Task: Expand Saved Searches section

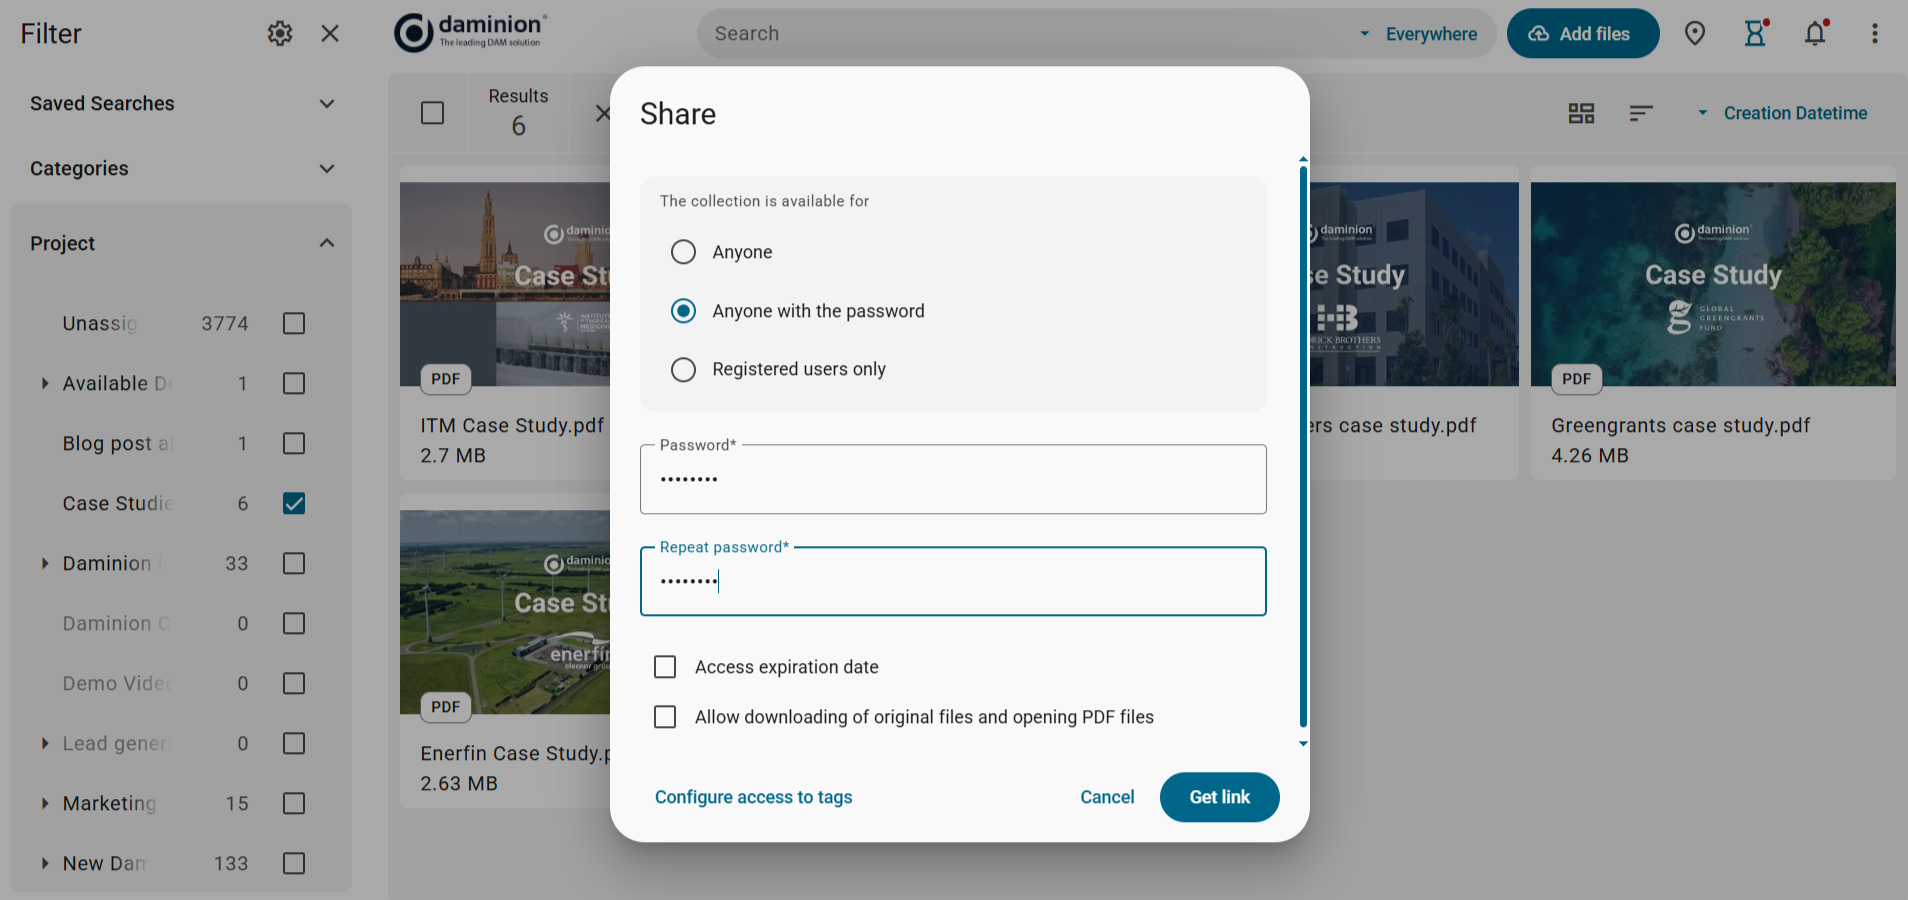Action: point(327,104)
